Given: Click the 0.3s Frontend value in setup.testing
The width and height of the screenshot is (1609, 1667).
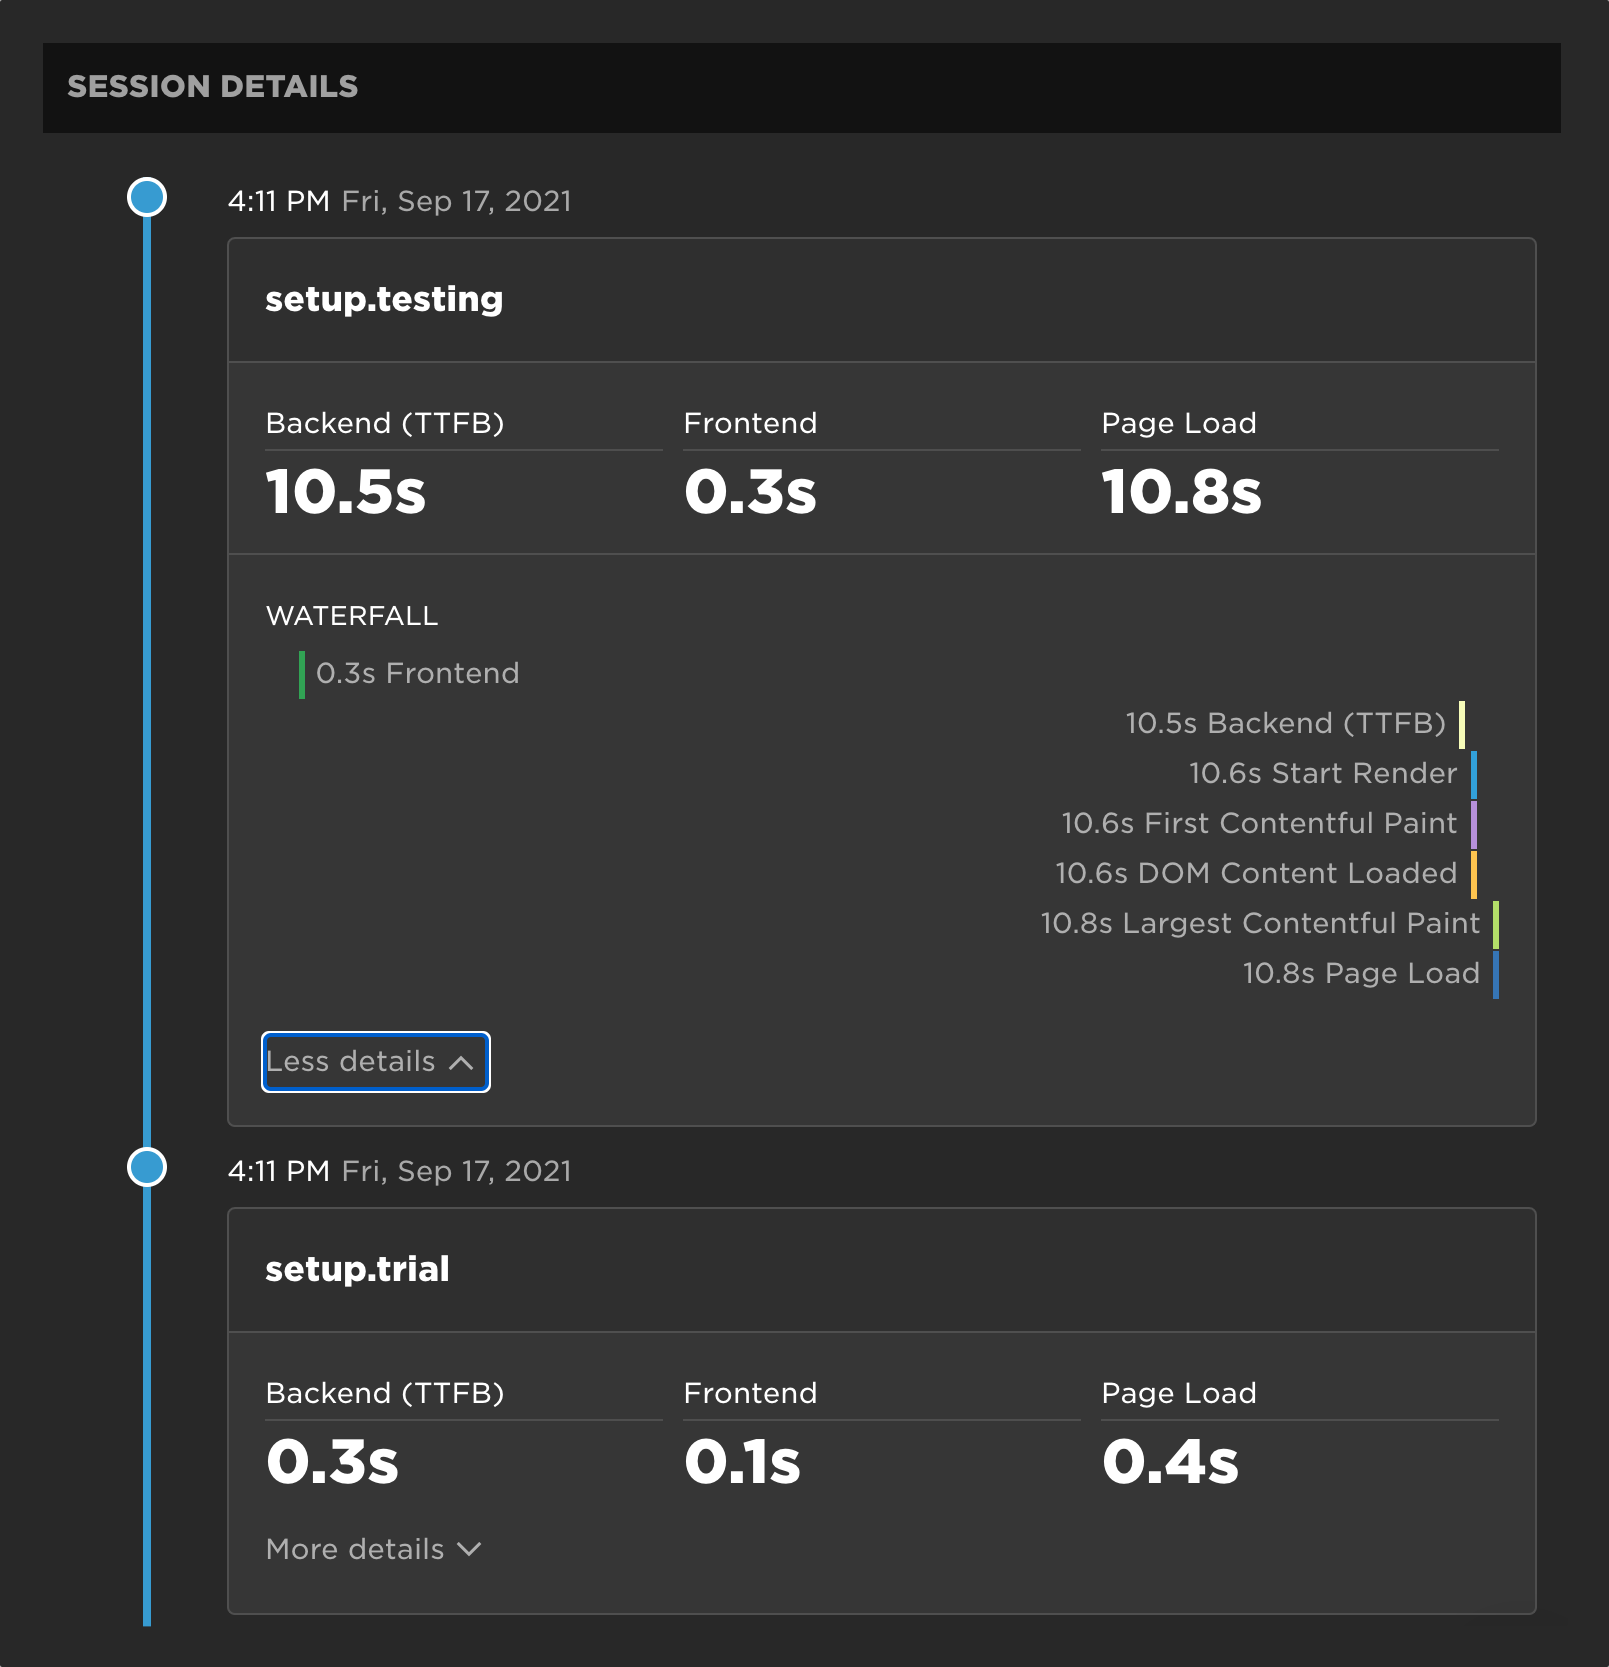Looking at the screenshot, I should pyautogui.click(x=750, y=492).
